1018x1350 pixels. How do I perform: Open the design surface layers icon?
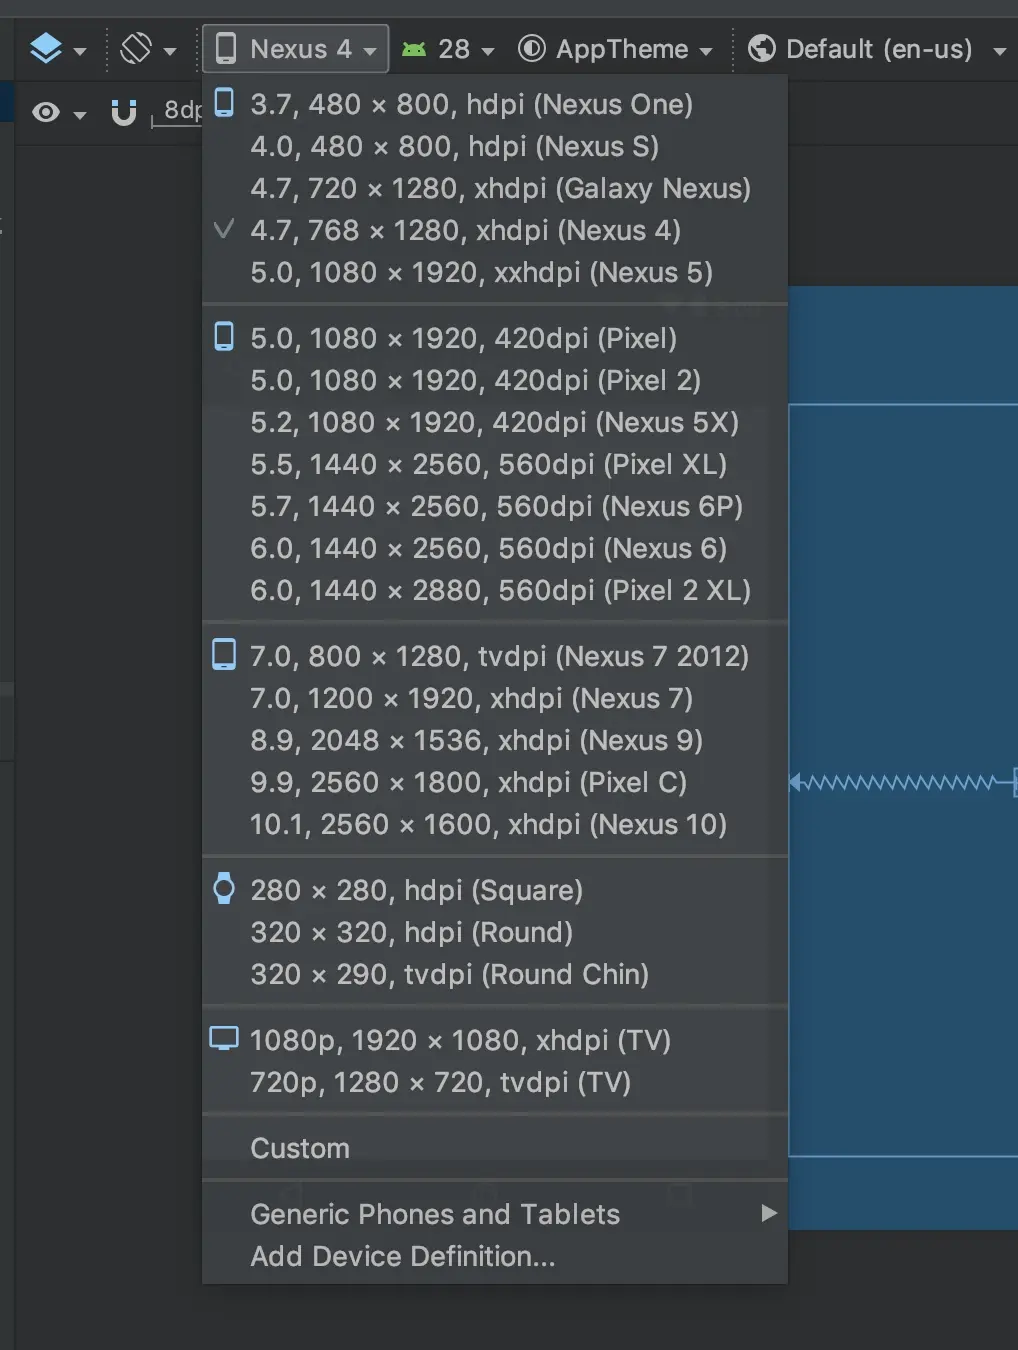pos(46,49)
